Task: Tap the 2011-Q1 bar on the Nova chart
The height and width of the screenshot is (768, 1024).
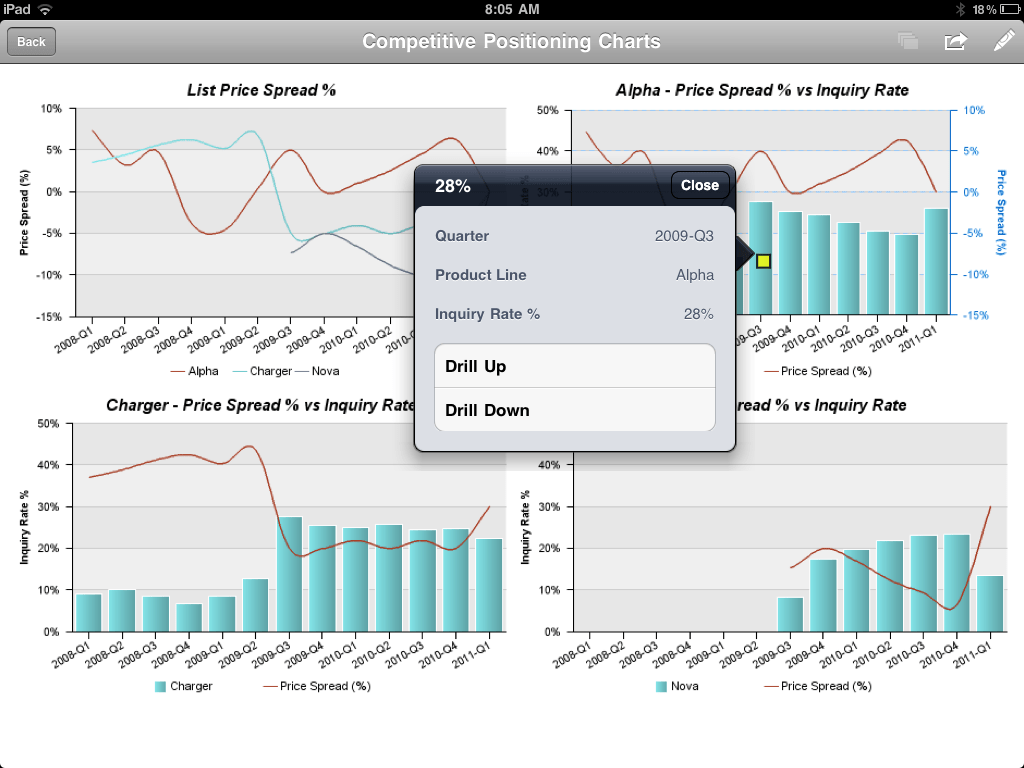Action: (x=988, y=605)
